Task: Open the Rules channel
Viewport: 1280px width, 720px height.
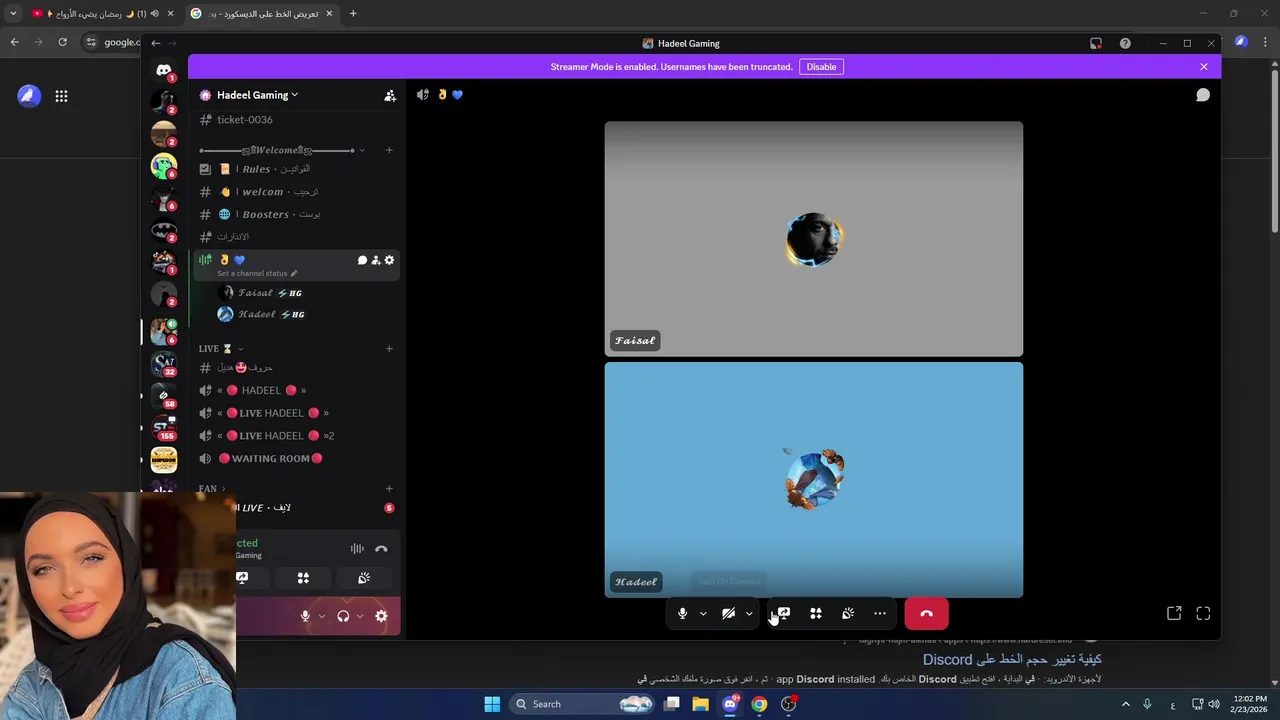Action: pyautogui.click(x=298, y=169)
